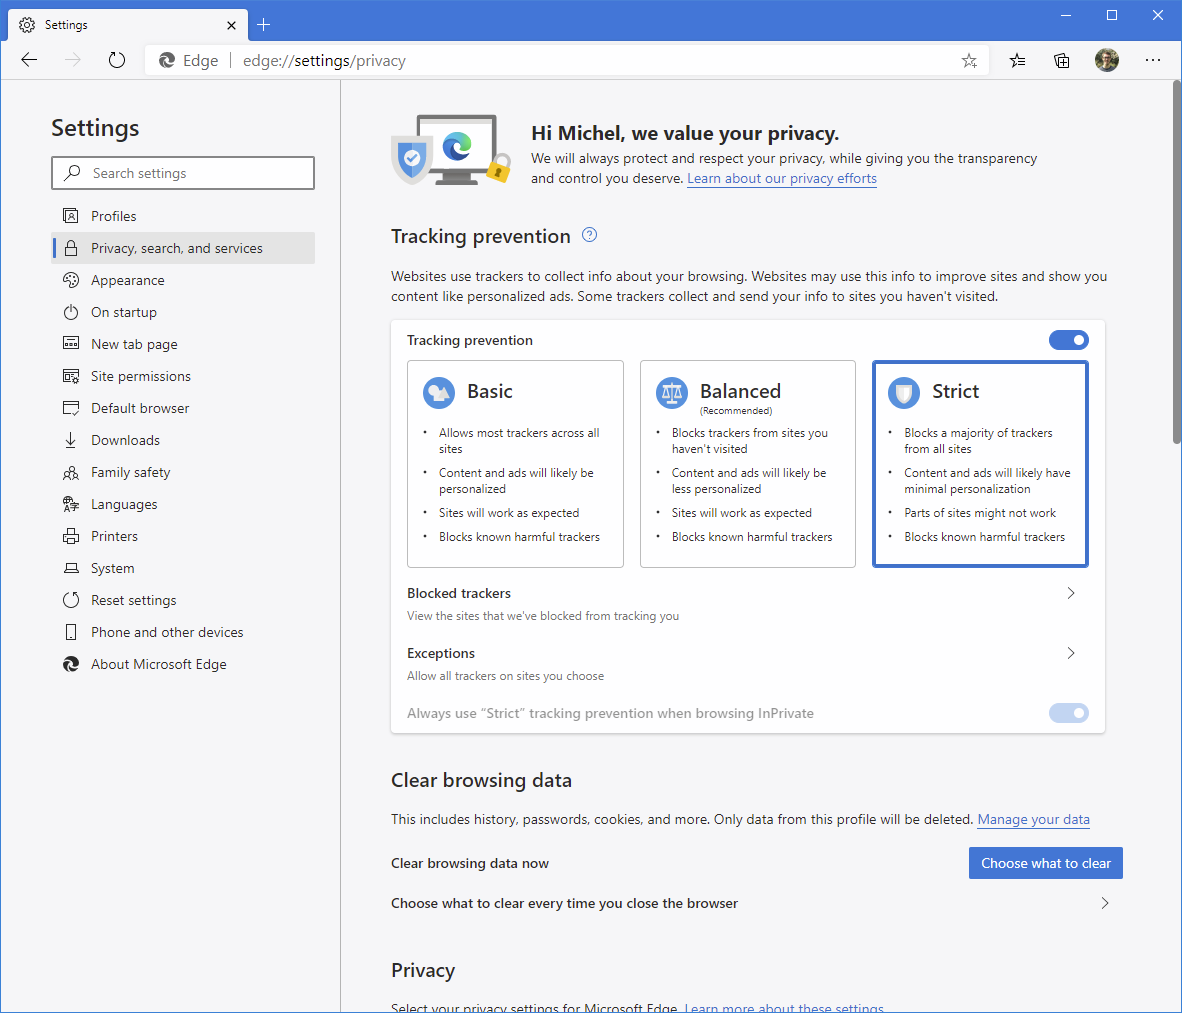Viewport: 1182px width, 1013px height.
Task: Open the Collections icon in toolbar
Action: (x=1062, y=61)
